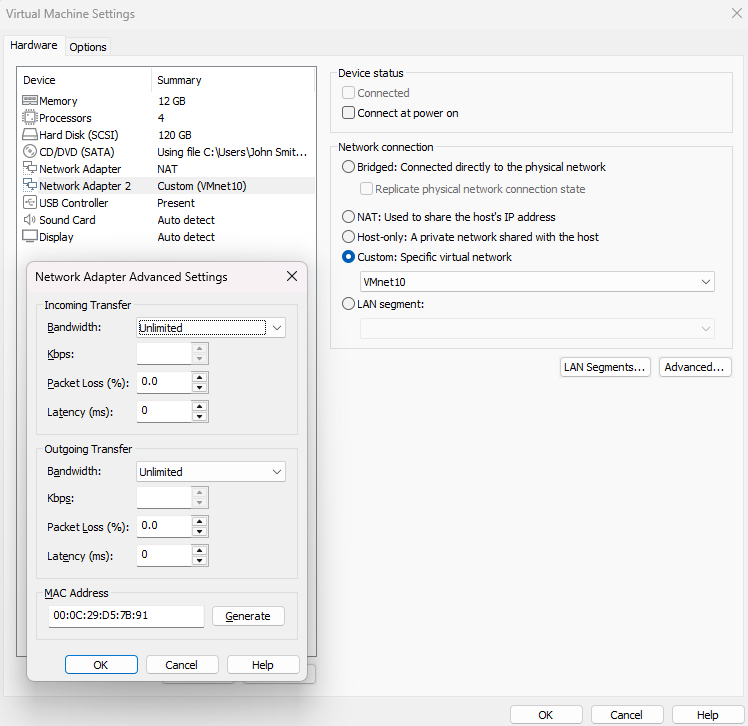Select the Sound Card speaker icon

(30, 219)
